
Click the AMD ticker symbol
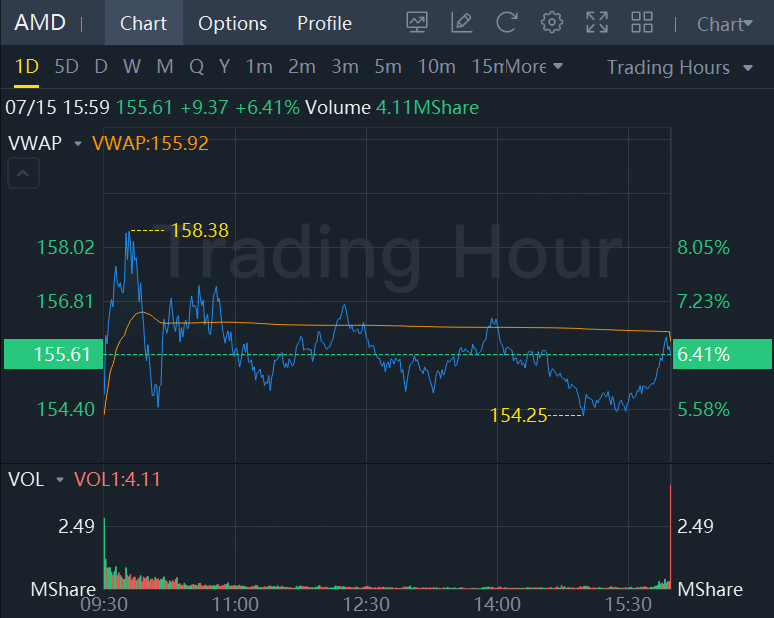pos(38,23)
